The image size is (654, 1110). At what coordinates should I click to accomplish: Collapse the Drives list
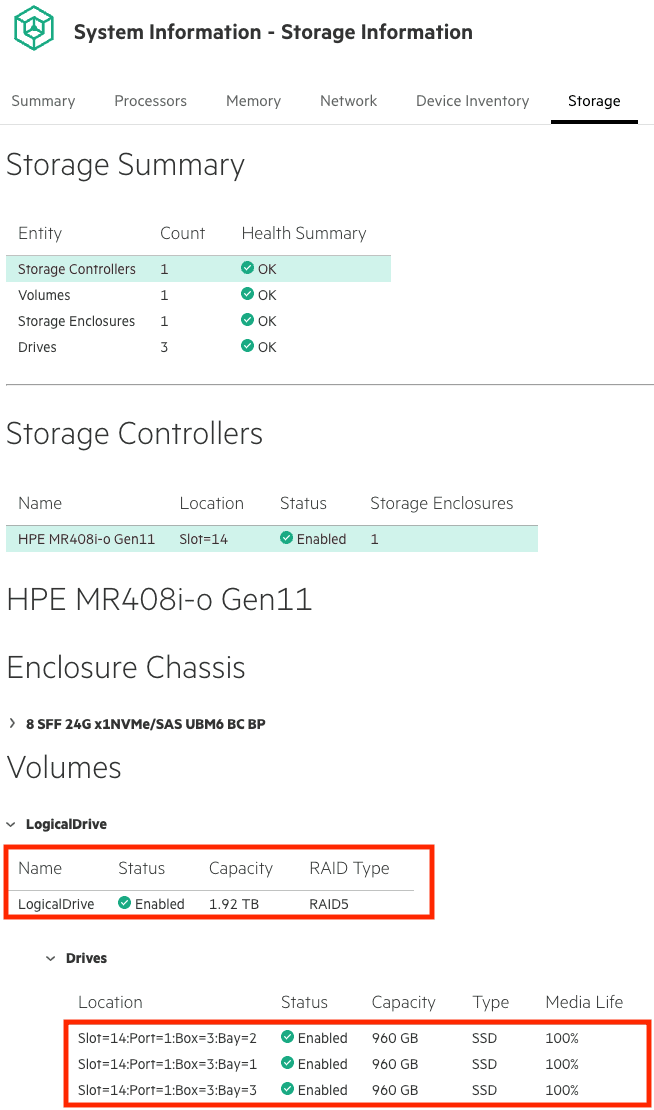[x=51, y=959]
